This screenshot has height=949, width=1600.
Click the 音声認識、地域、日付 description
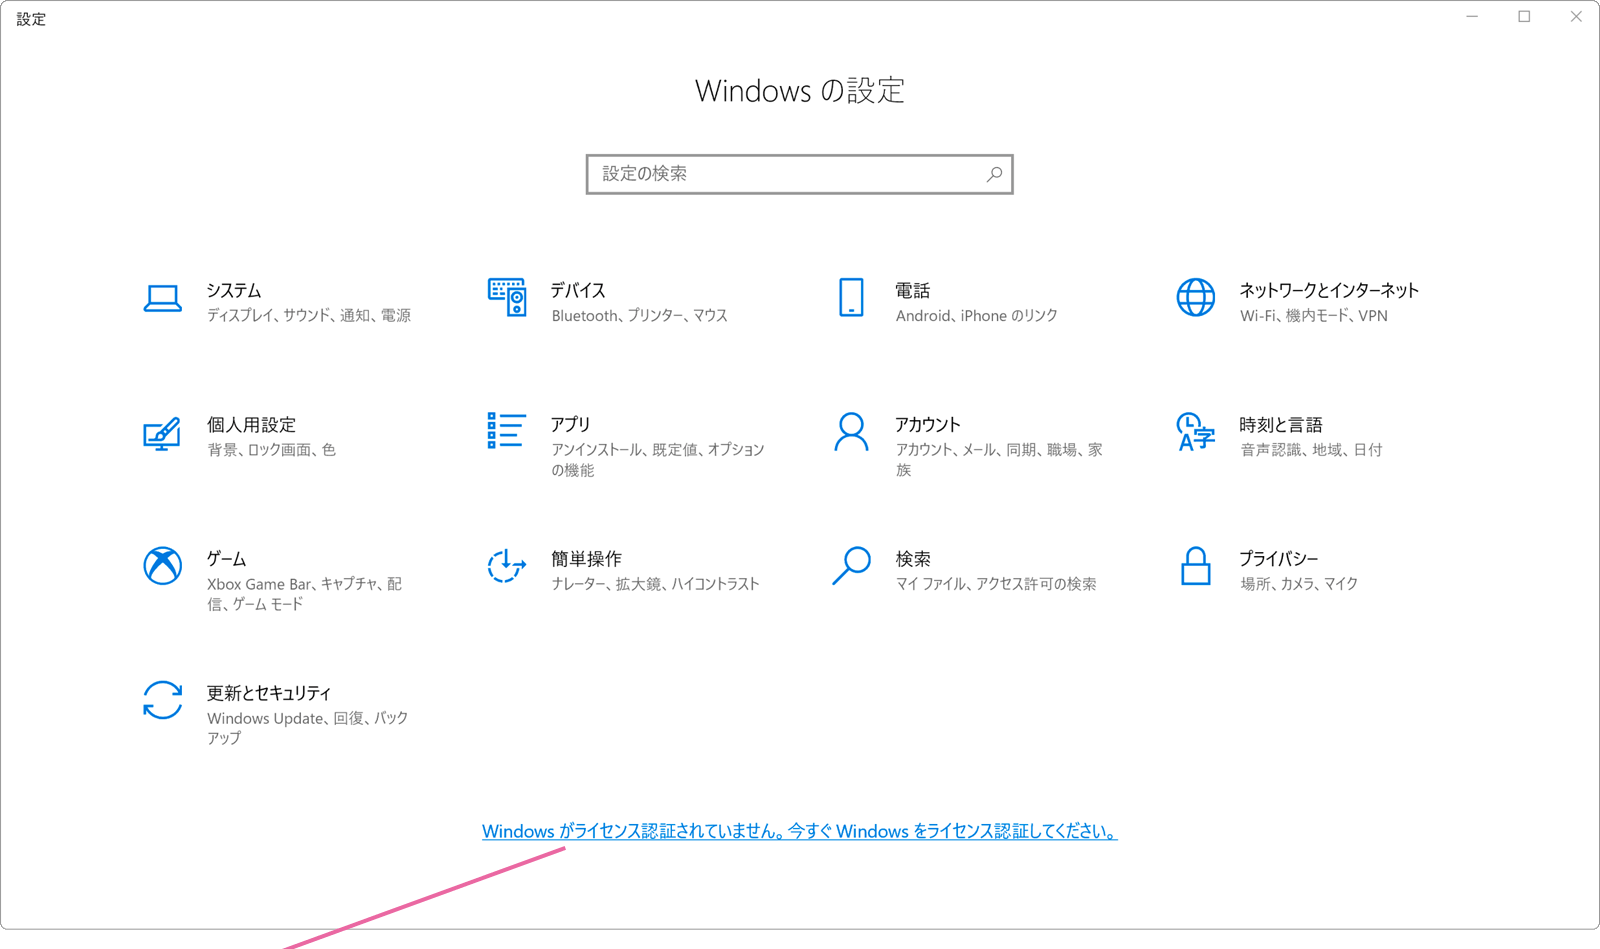(1311, 450)
